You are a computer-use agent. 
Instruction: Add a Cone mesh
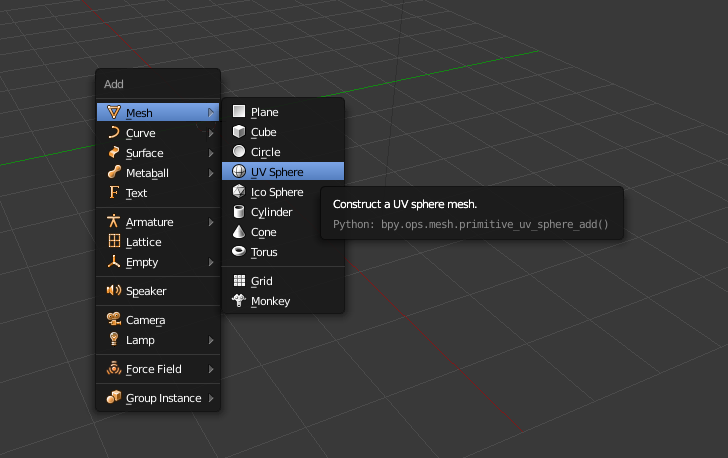tap(283, 232)
